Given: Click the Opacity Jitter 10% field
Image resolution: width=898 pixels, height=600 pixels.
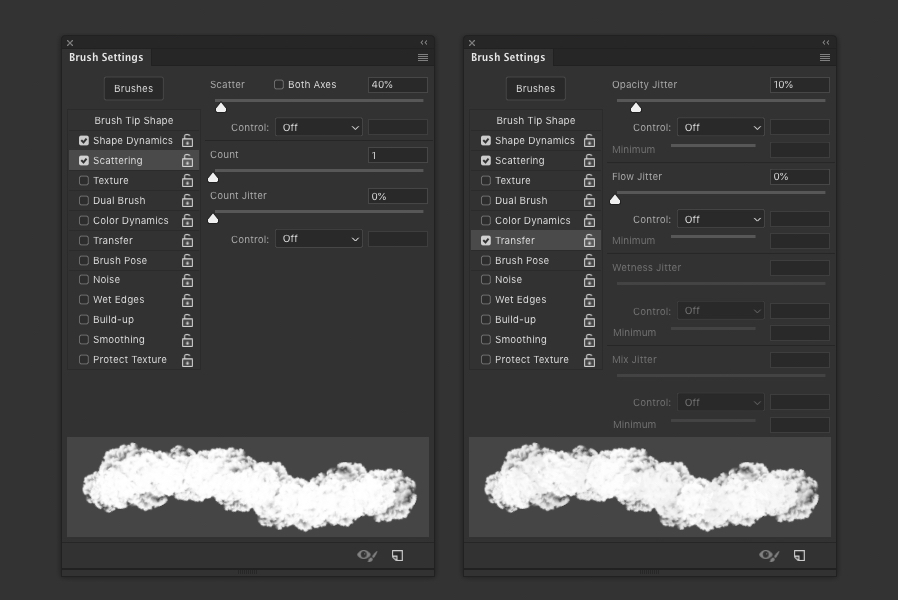Looking at the screenshot, I should point(799,85).
